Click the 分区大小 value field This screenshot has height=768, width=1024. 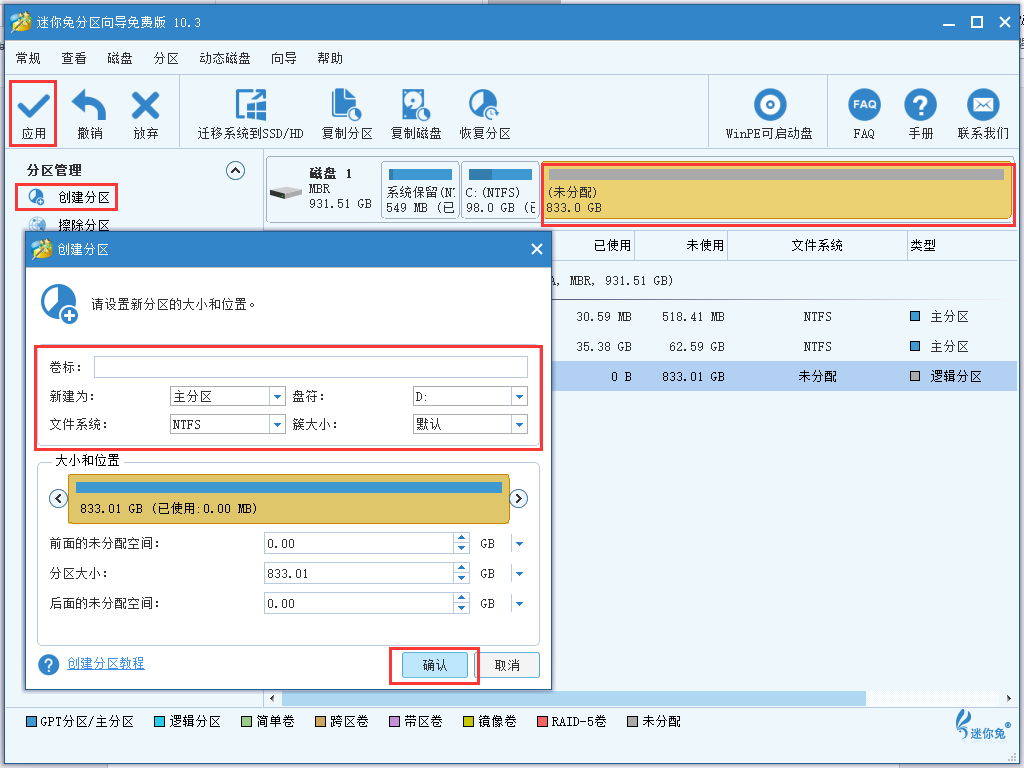point(359,573)
